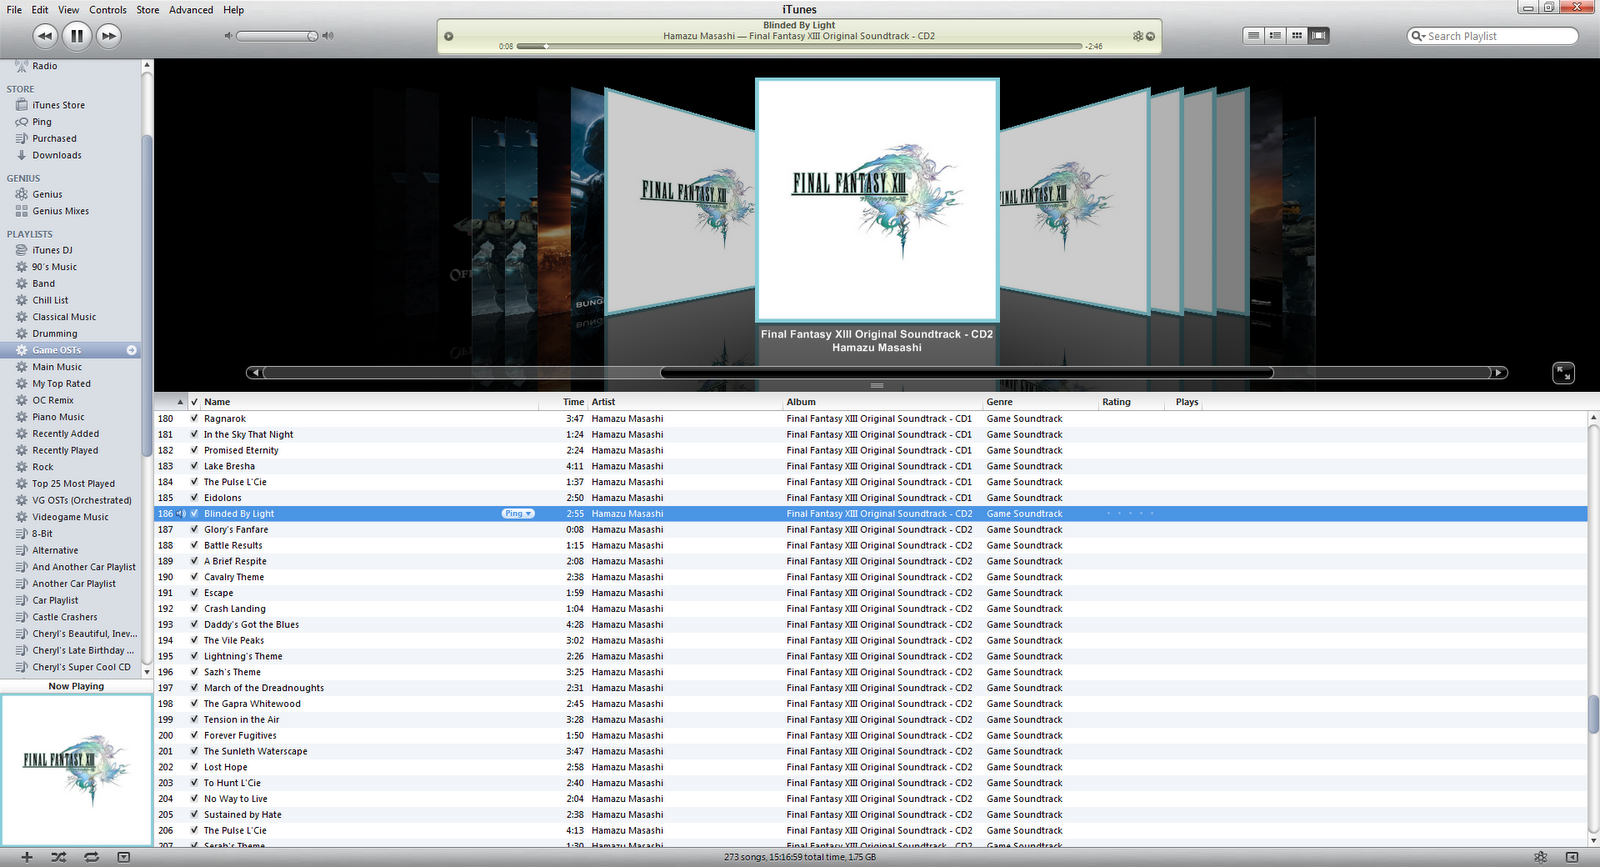This screenshot has width=1600, height=867.
Task: Click the speaker icon on the Blinded By Light row
Action: (x=182, y=514)
